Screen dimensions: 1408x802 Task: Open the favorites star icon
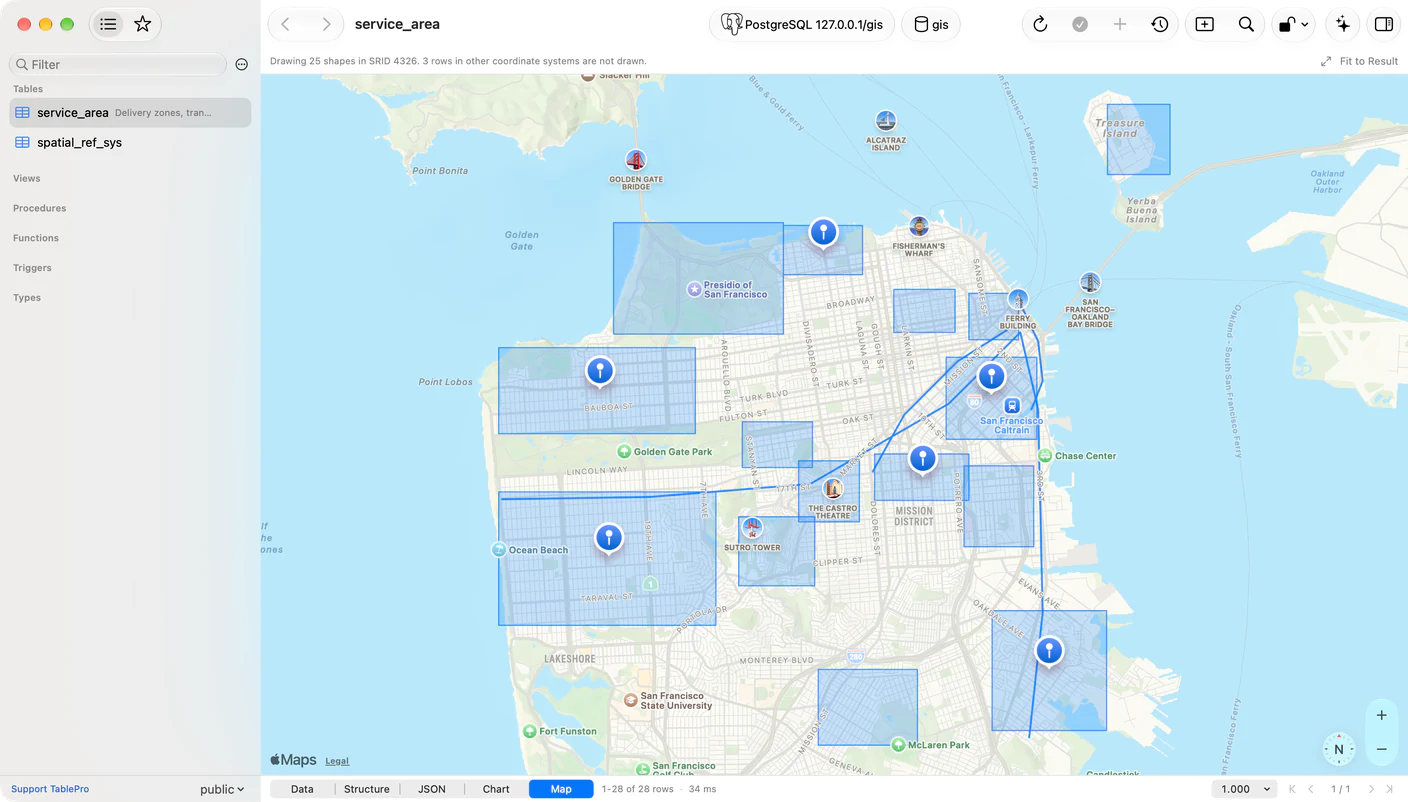pos(143,24)
